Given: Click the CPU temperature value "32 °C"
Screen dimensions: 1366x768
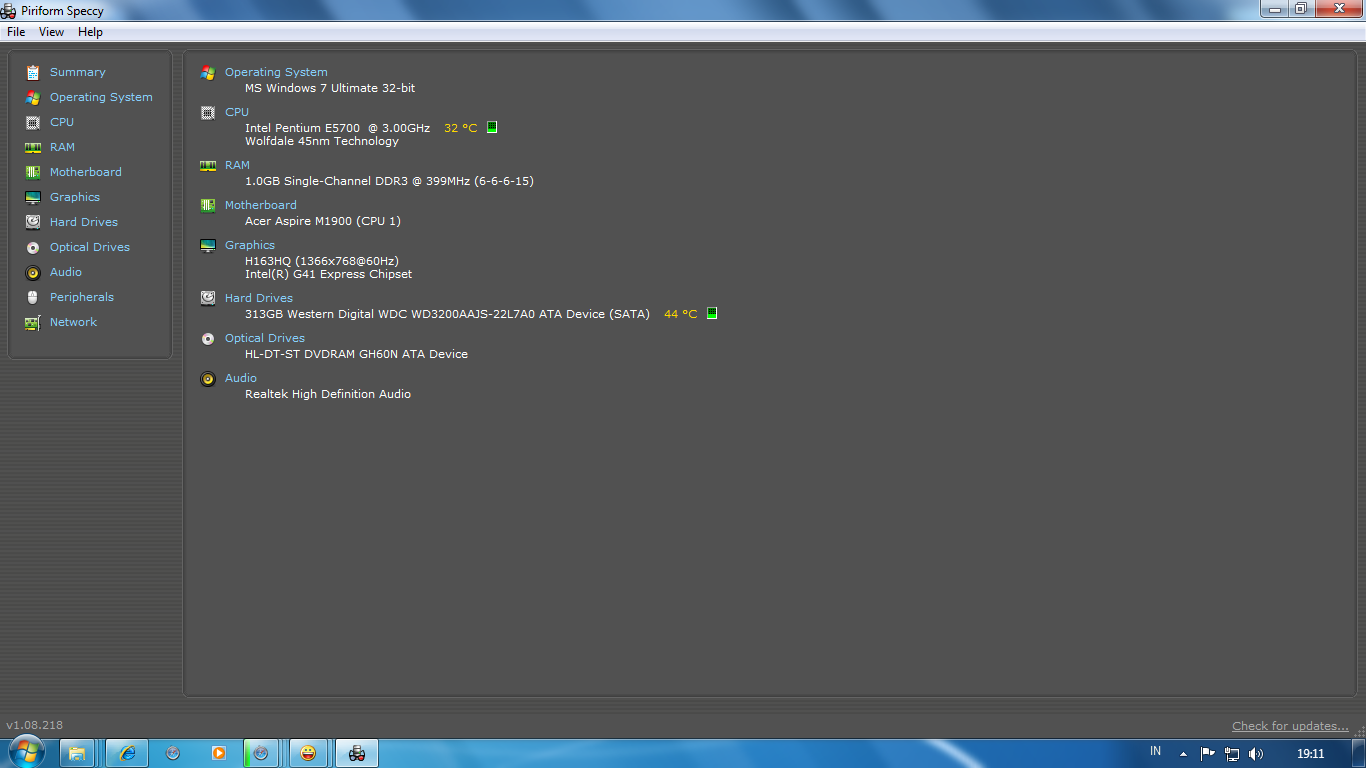Looking at the screenshot, I should [x=460, y=128].
